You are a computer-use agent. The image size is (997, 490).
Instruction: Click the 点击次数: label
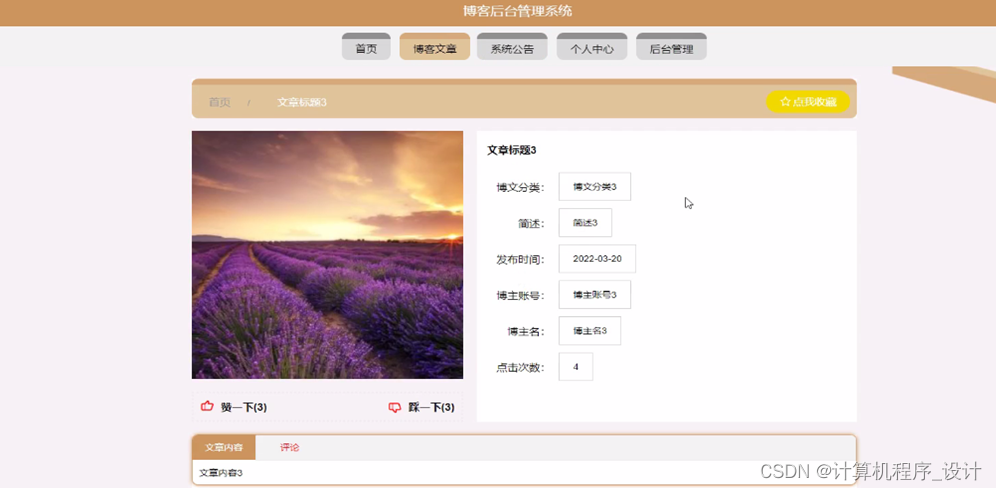coord(520,367)
